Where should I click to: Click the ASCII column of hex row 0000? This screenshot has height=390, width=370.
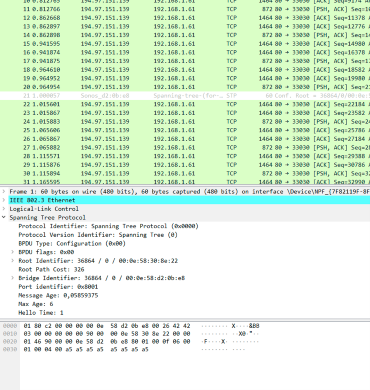[230, 326]
